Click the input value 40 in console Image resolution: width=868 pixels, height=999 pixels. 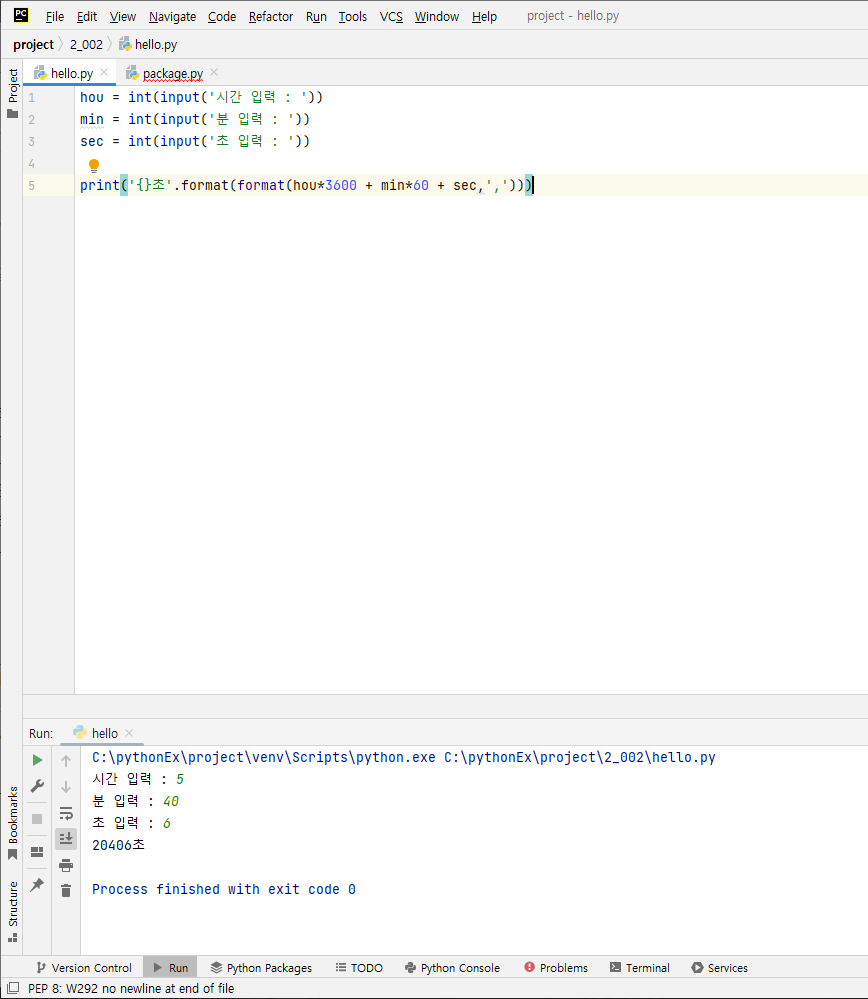pos(171,801)
